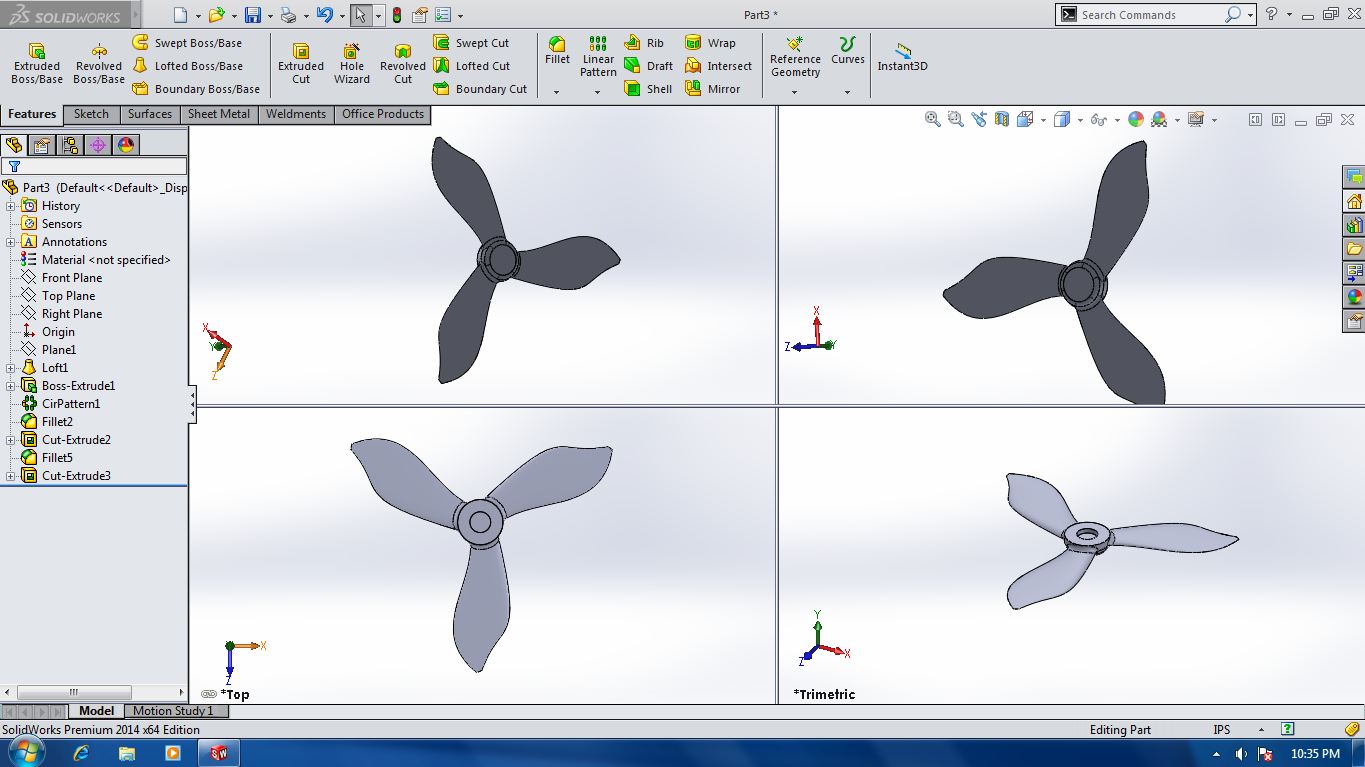
Task: Click the Lofted Cut tool
Action: [471, 66]
